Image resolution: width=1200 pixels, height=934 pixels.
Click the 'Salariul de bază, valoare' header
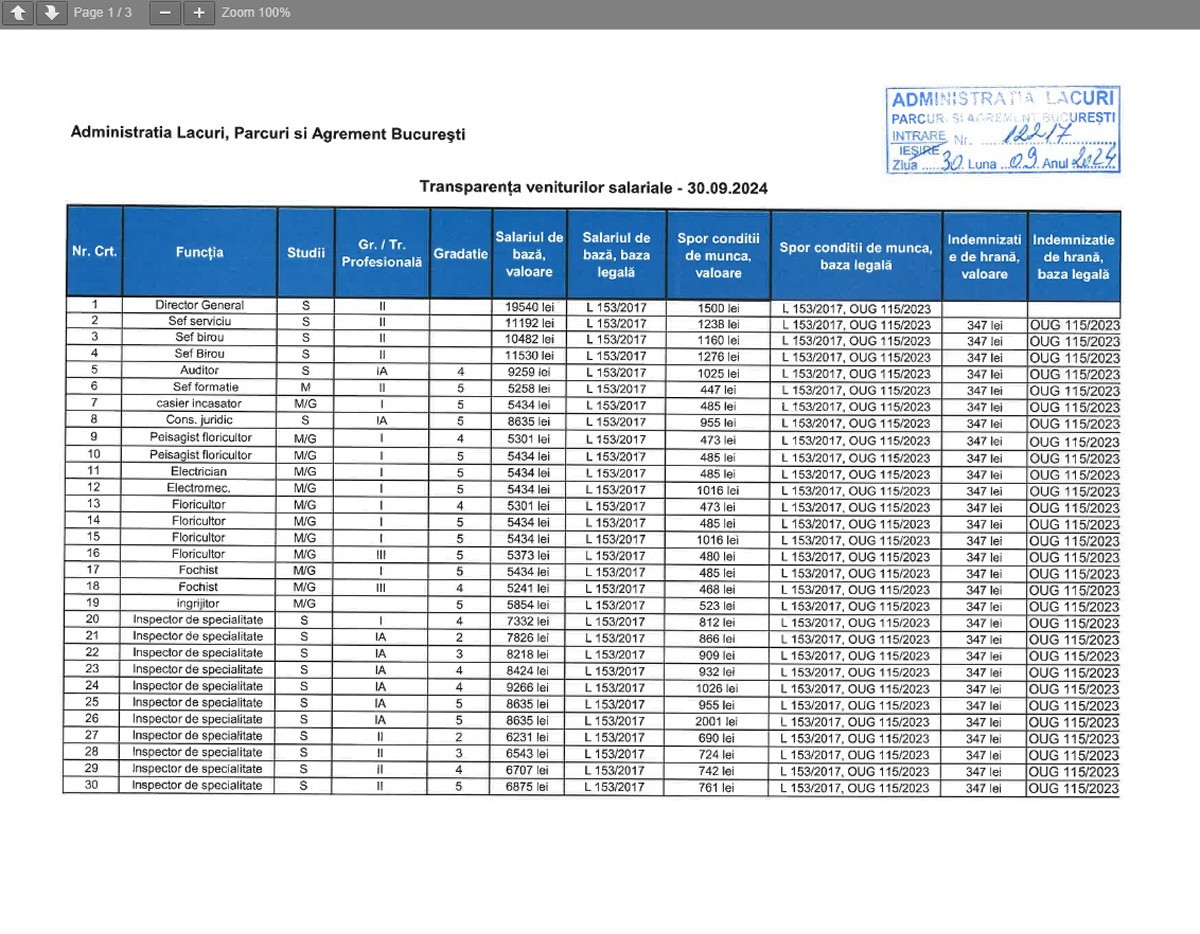[x=529, y=253]
